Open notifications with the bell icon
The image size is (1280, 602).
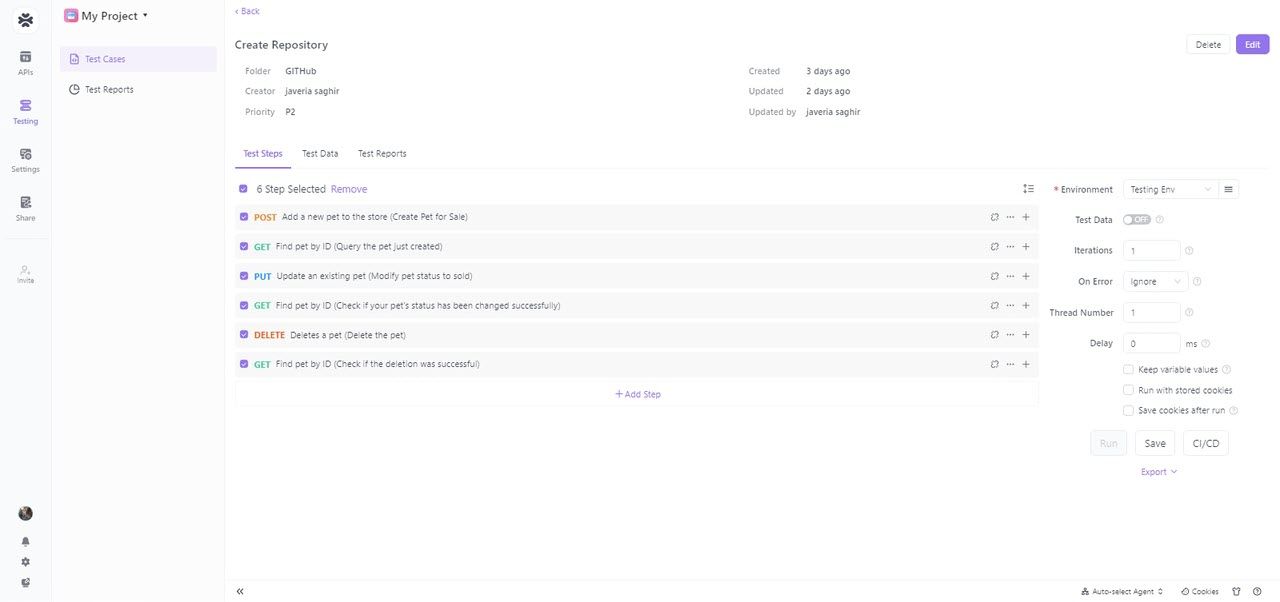tap(25, 541)
